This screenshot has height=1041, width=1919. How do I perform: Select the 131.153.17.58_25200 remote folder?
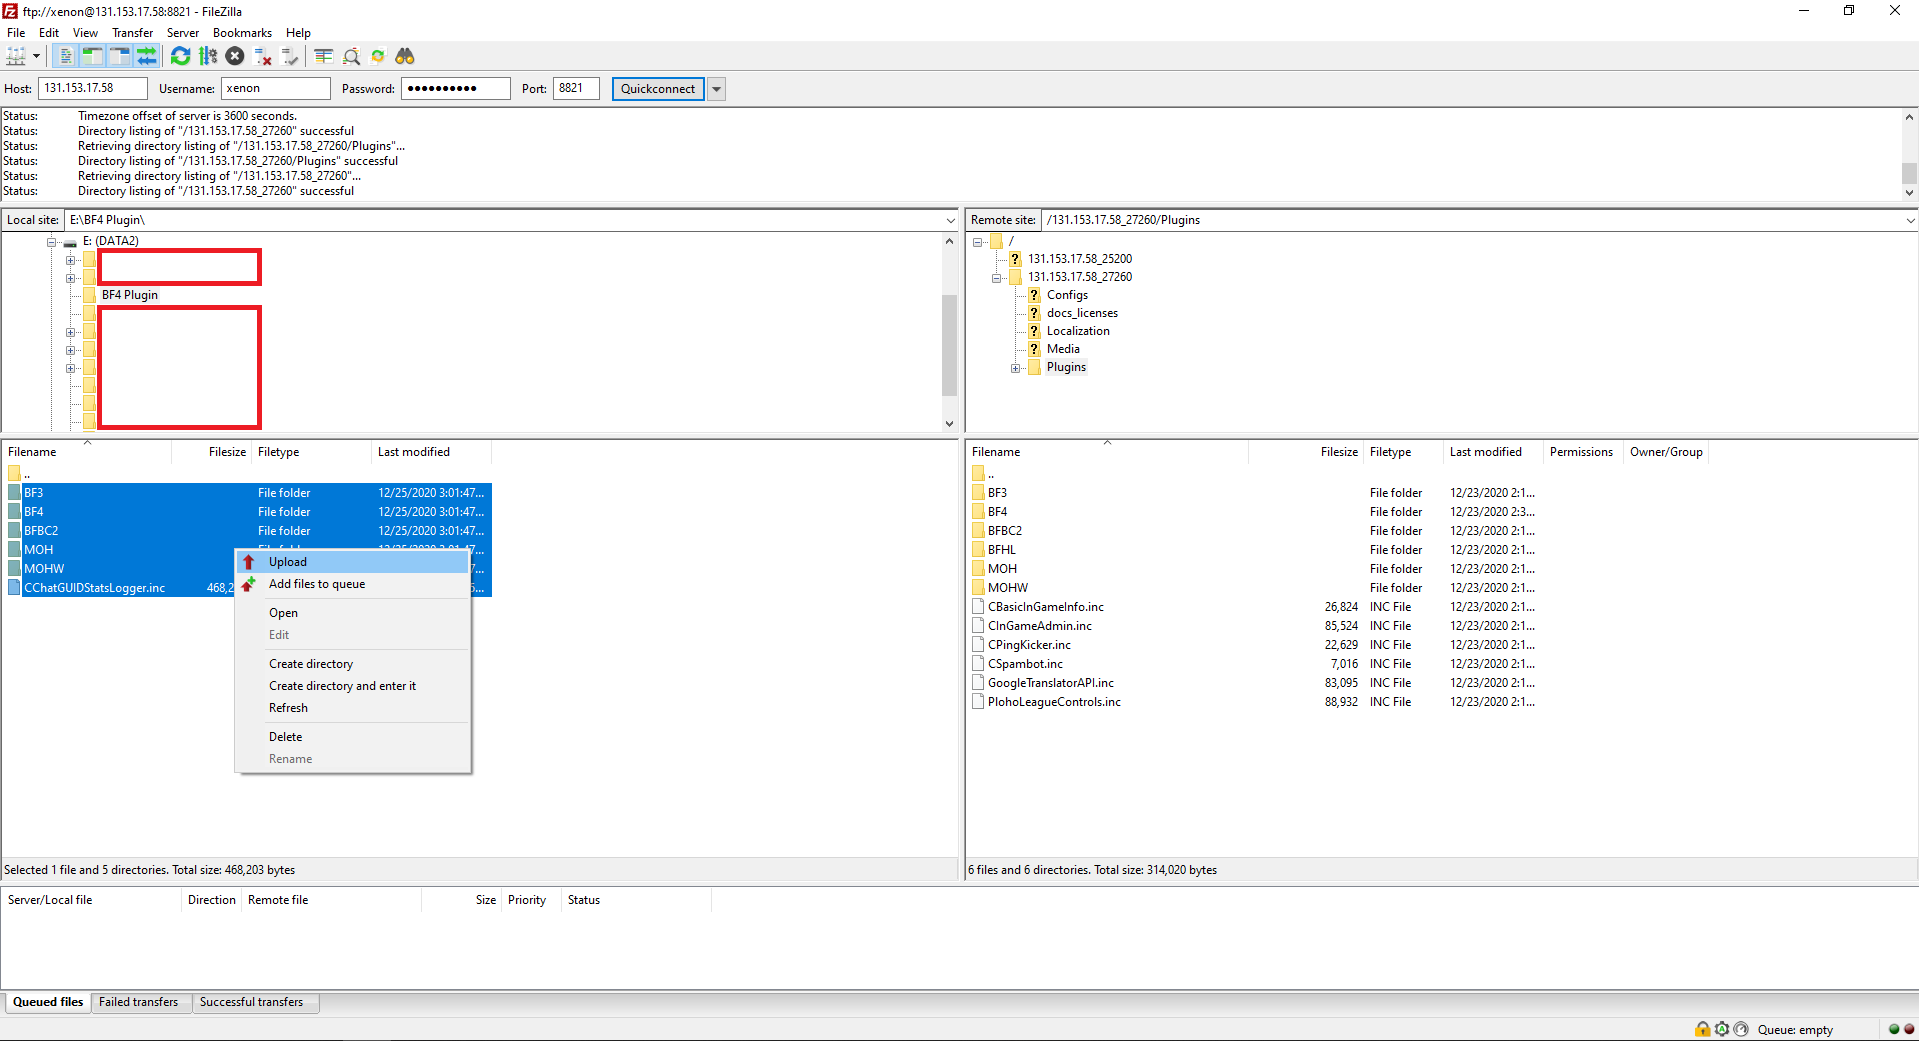[x=1080, y=259]
